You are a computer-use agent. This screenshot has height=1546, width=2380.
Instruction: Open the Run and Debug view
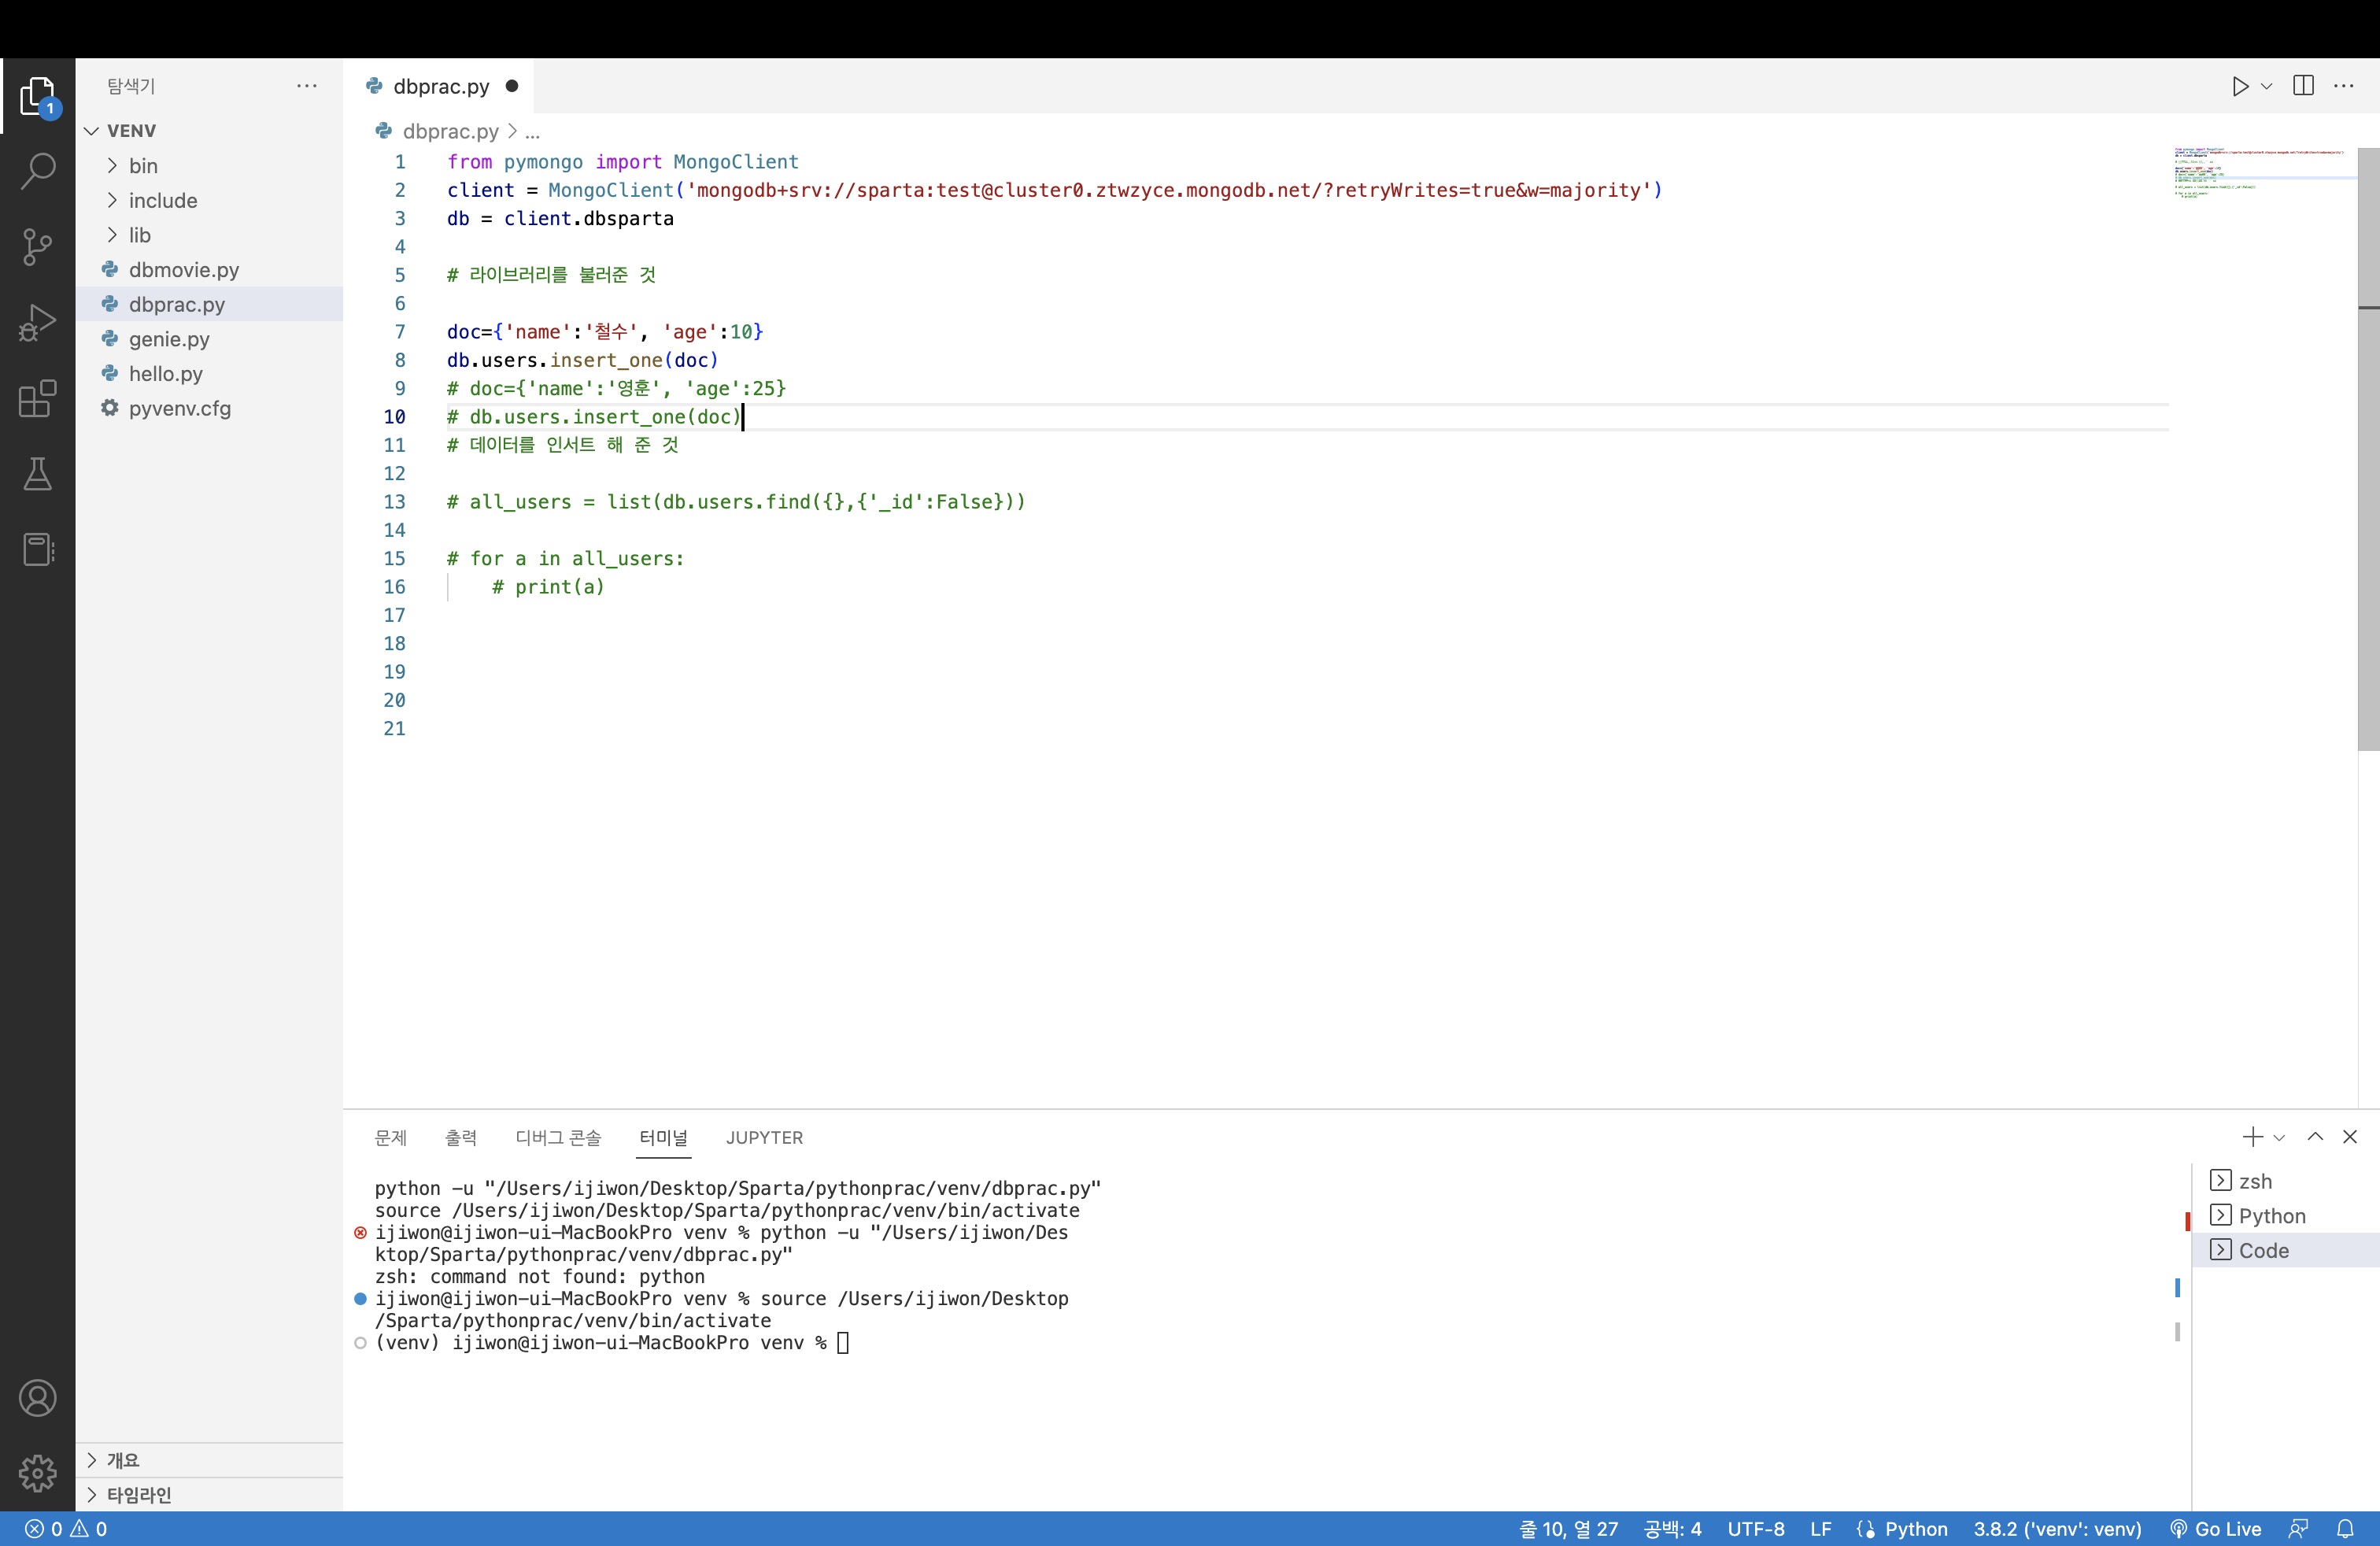pyautogui.click(x=38, y=322)
